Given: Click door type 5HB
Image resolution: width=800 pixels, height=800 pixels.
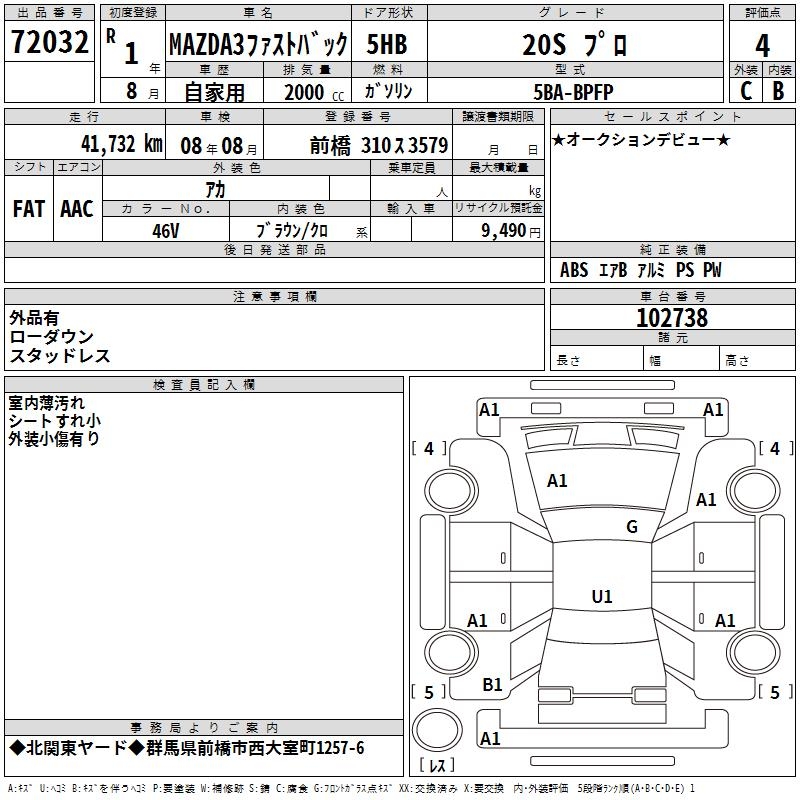Looking at the screenshot, I should [x=387, y=44].
